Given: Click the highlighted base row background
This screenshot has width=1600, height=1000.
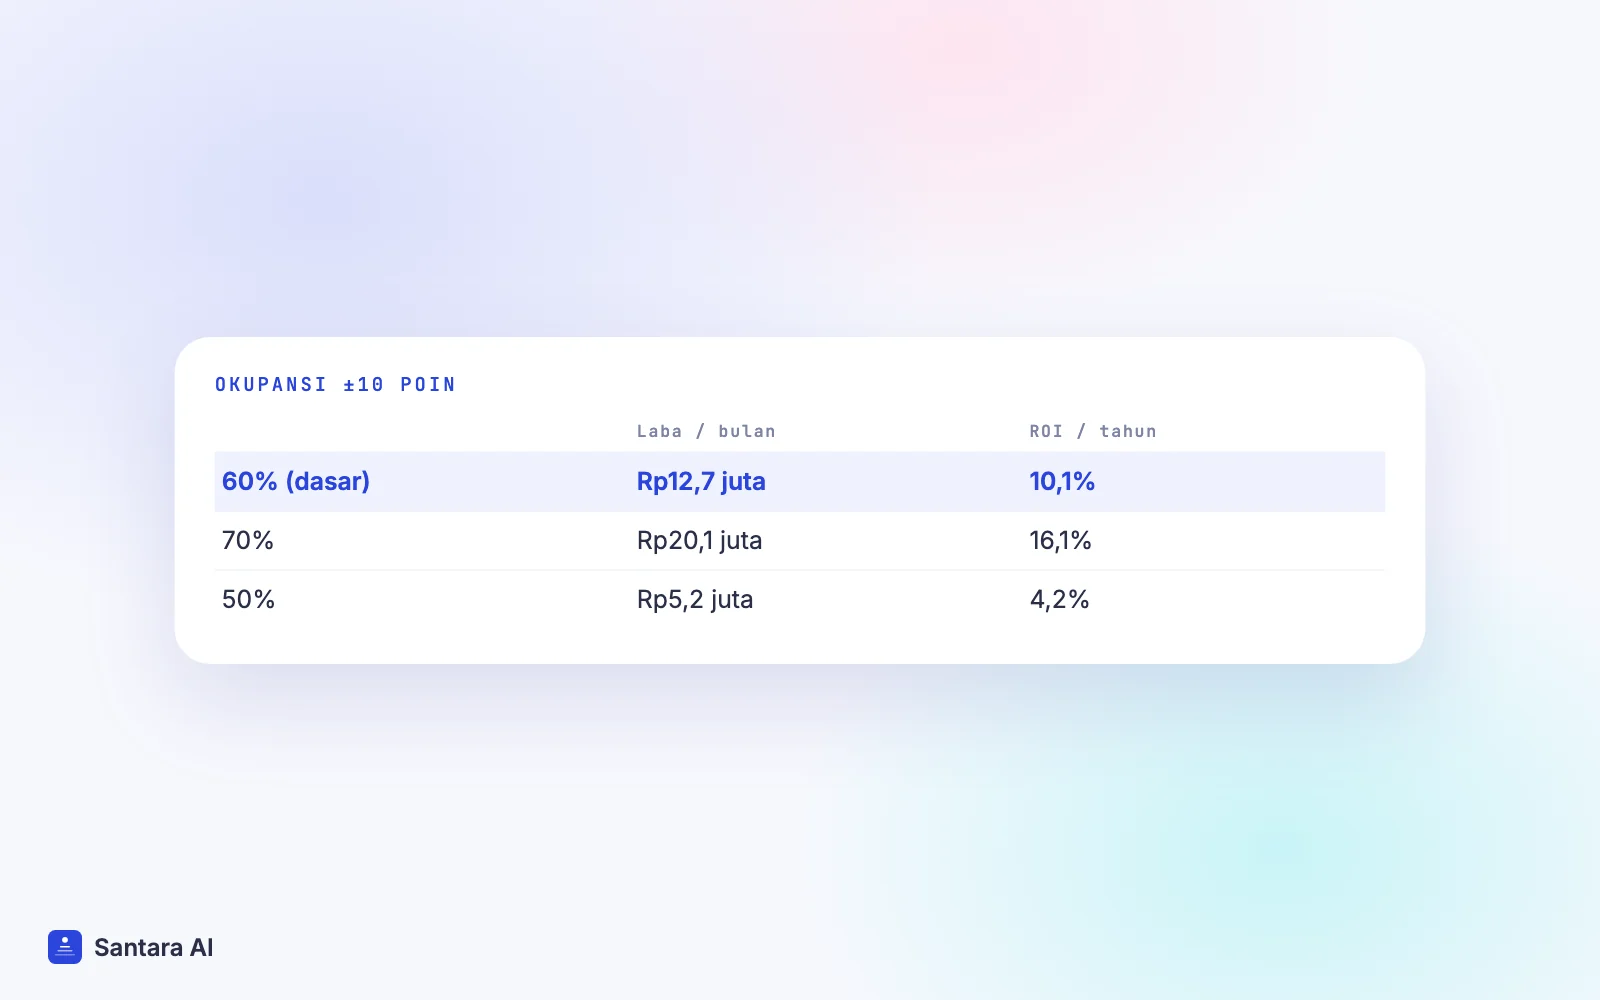Looking at the screenshot, I should (x=800, y=482).
